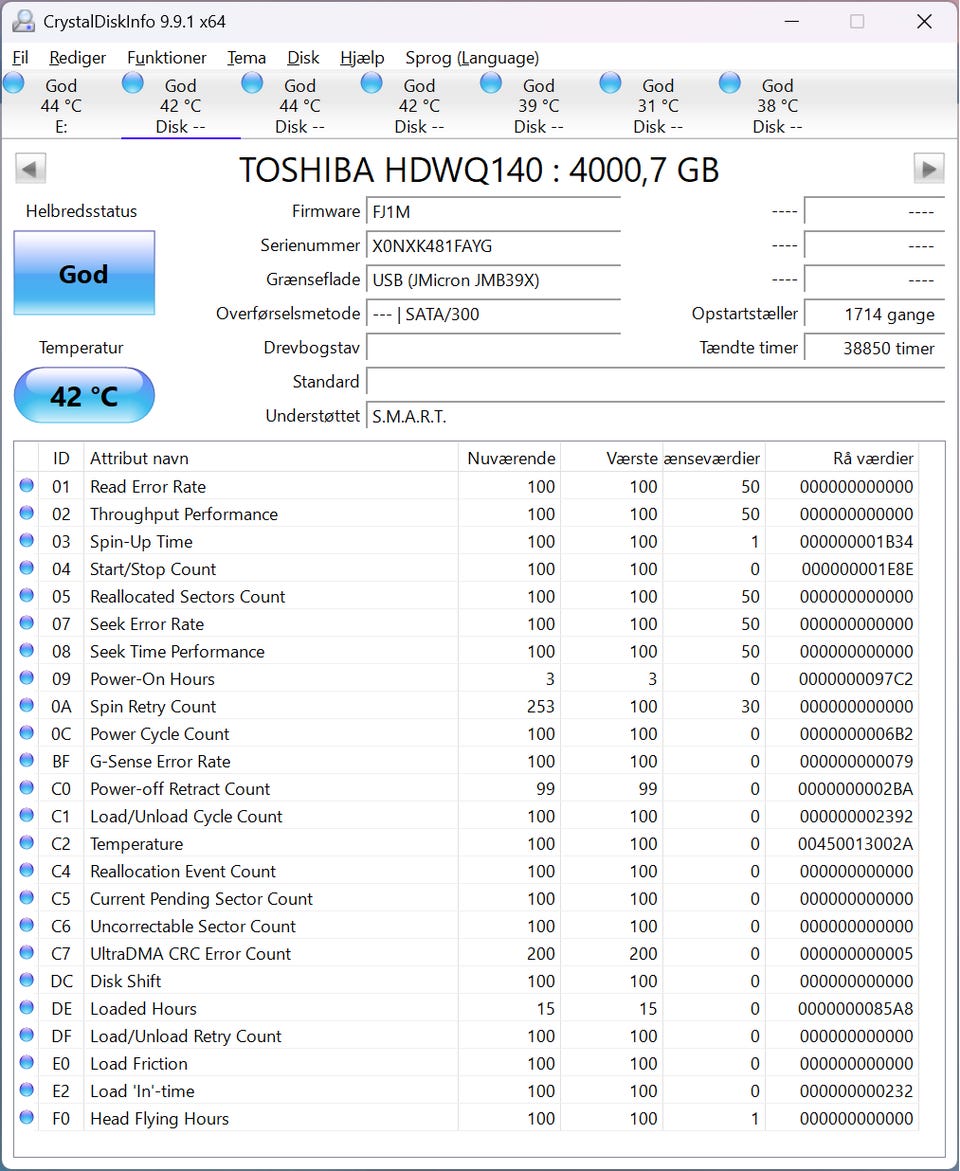This screenshot has width=960, height=1171.
Task: Click status dot for Load/Unload Cycle Count
Action: click(x=27, y=815)
